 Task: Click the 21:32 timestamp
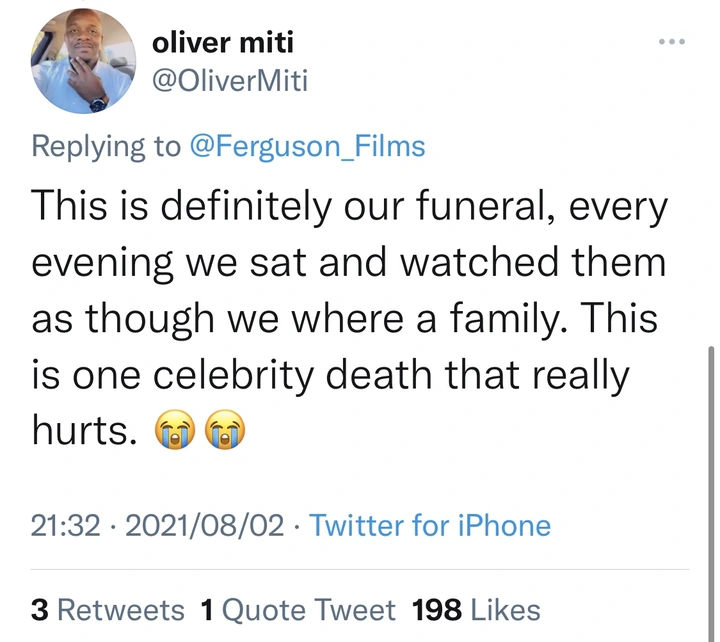pos(66,526)
